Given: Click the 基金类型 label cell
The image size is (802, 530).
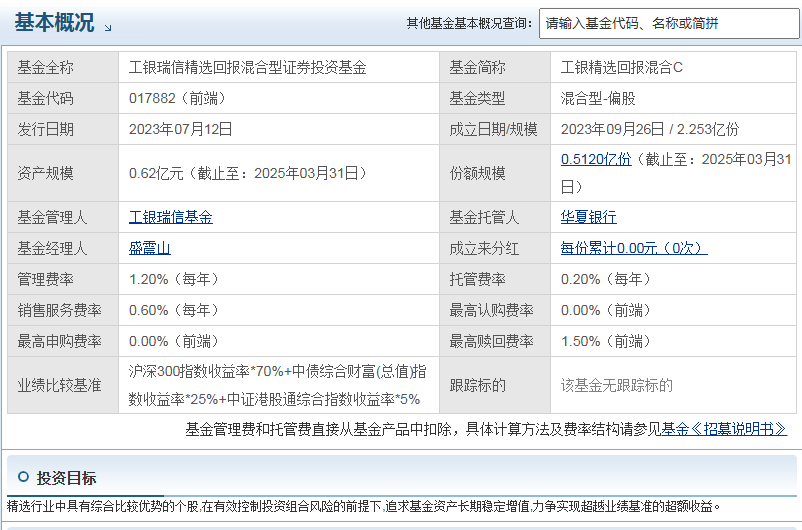Looking at the screenshot, I should point(495,98).
